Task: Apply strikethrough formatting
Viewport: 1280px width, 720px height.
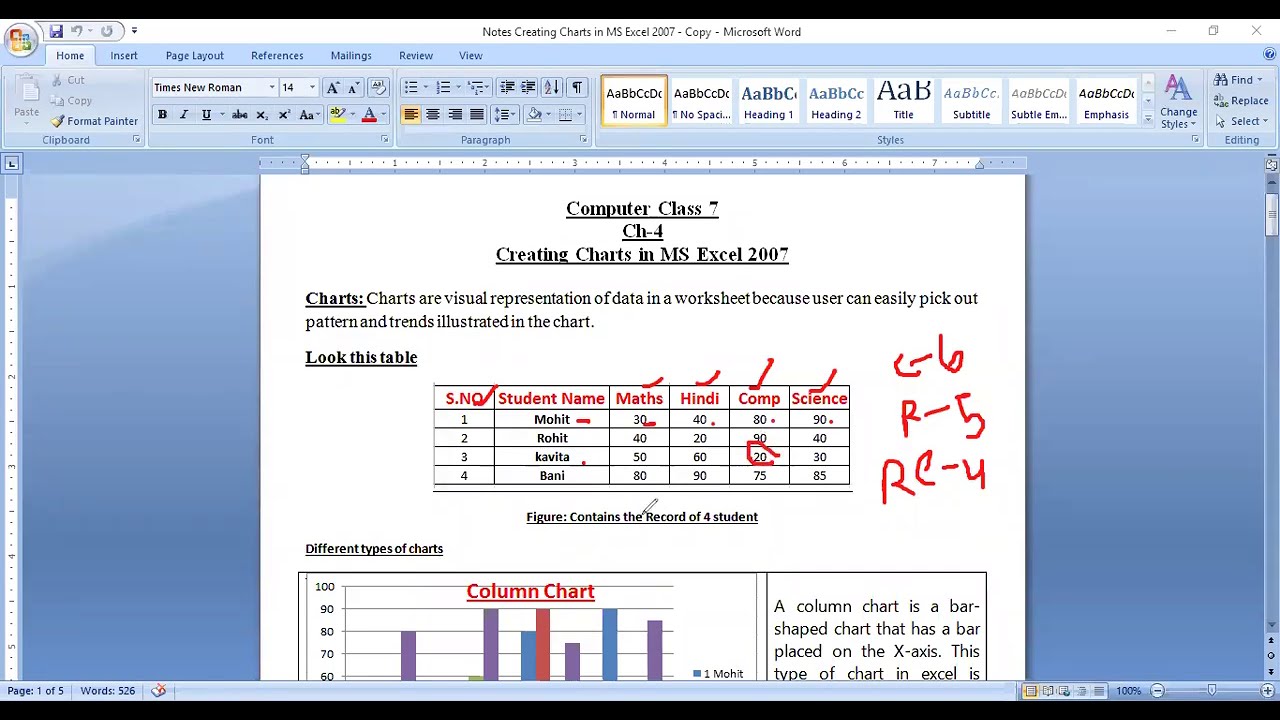Action: point(240,115)
